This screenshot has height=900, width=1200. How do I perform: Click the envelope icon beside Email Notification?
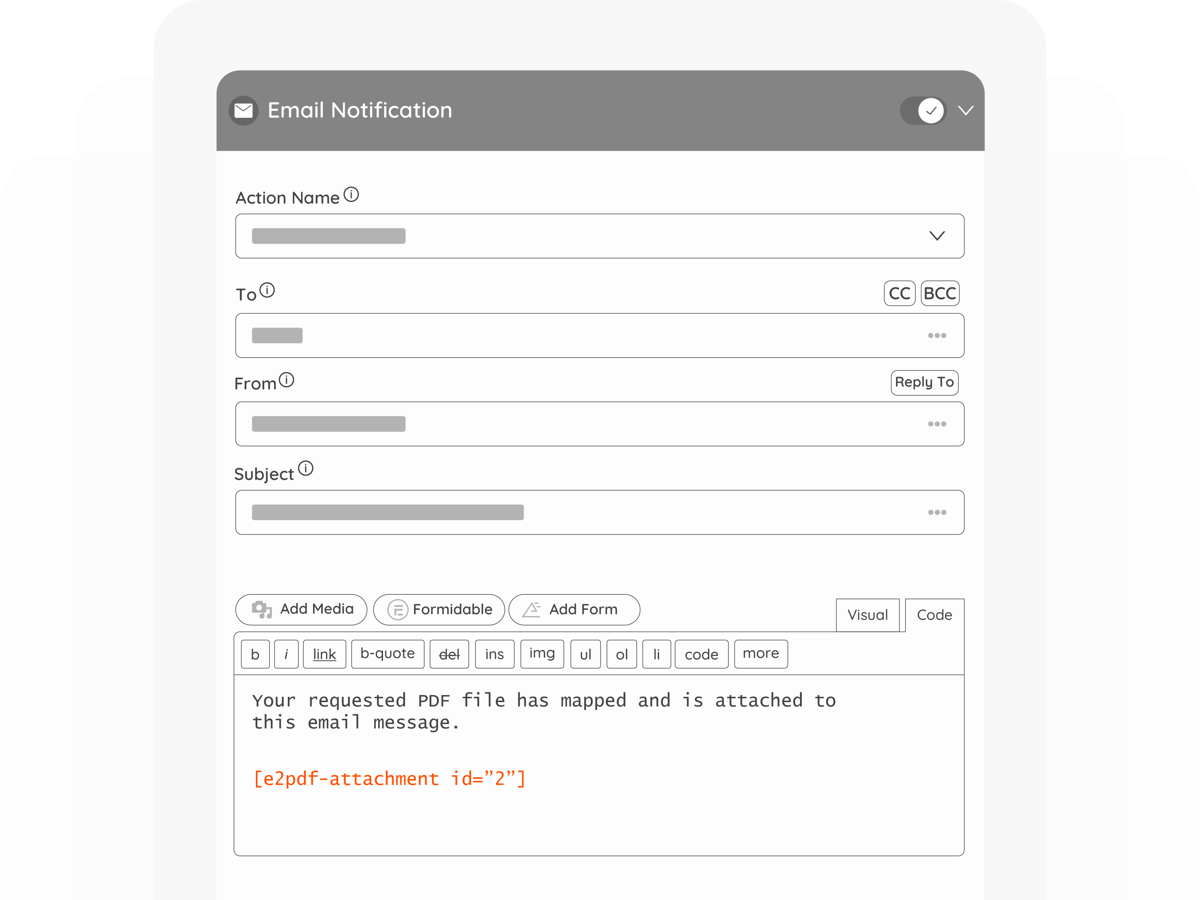click(x=243, y=111)
